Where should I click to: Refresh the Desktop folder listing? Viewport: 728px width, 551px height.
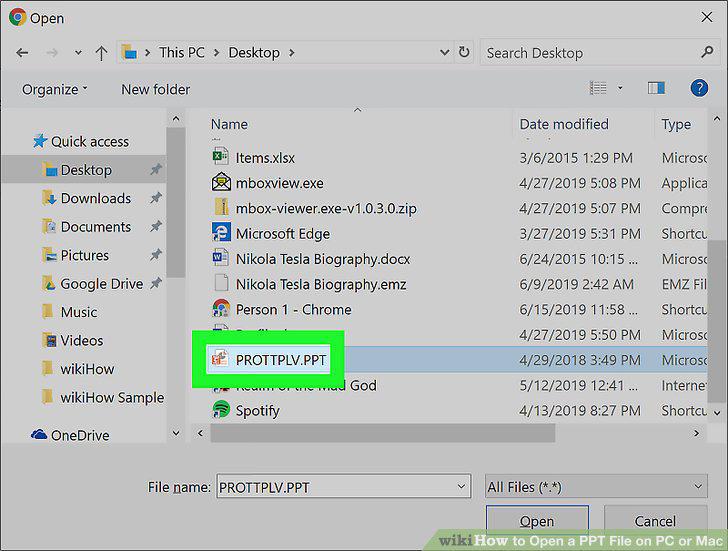(464, 52)
